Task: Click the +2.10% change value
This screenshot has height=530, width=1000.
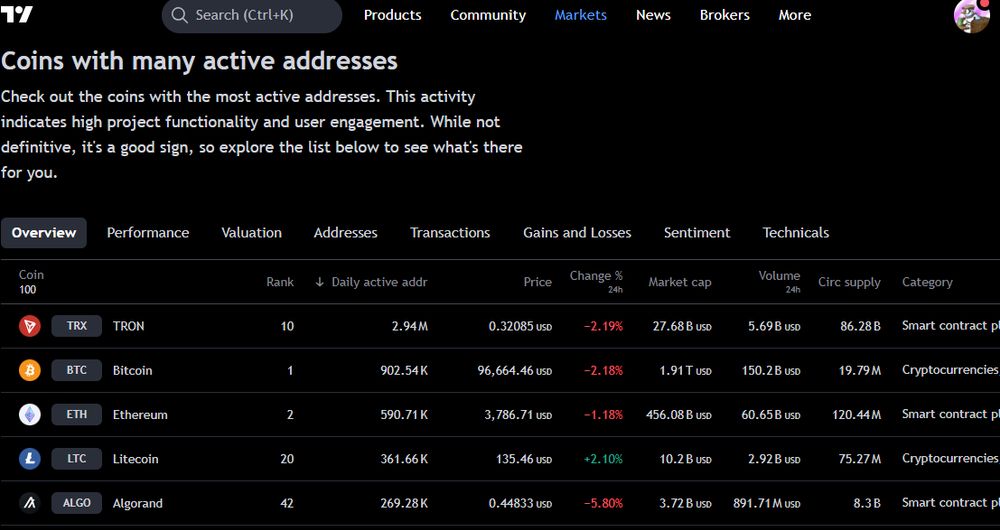Action: click(603, 459)
